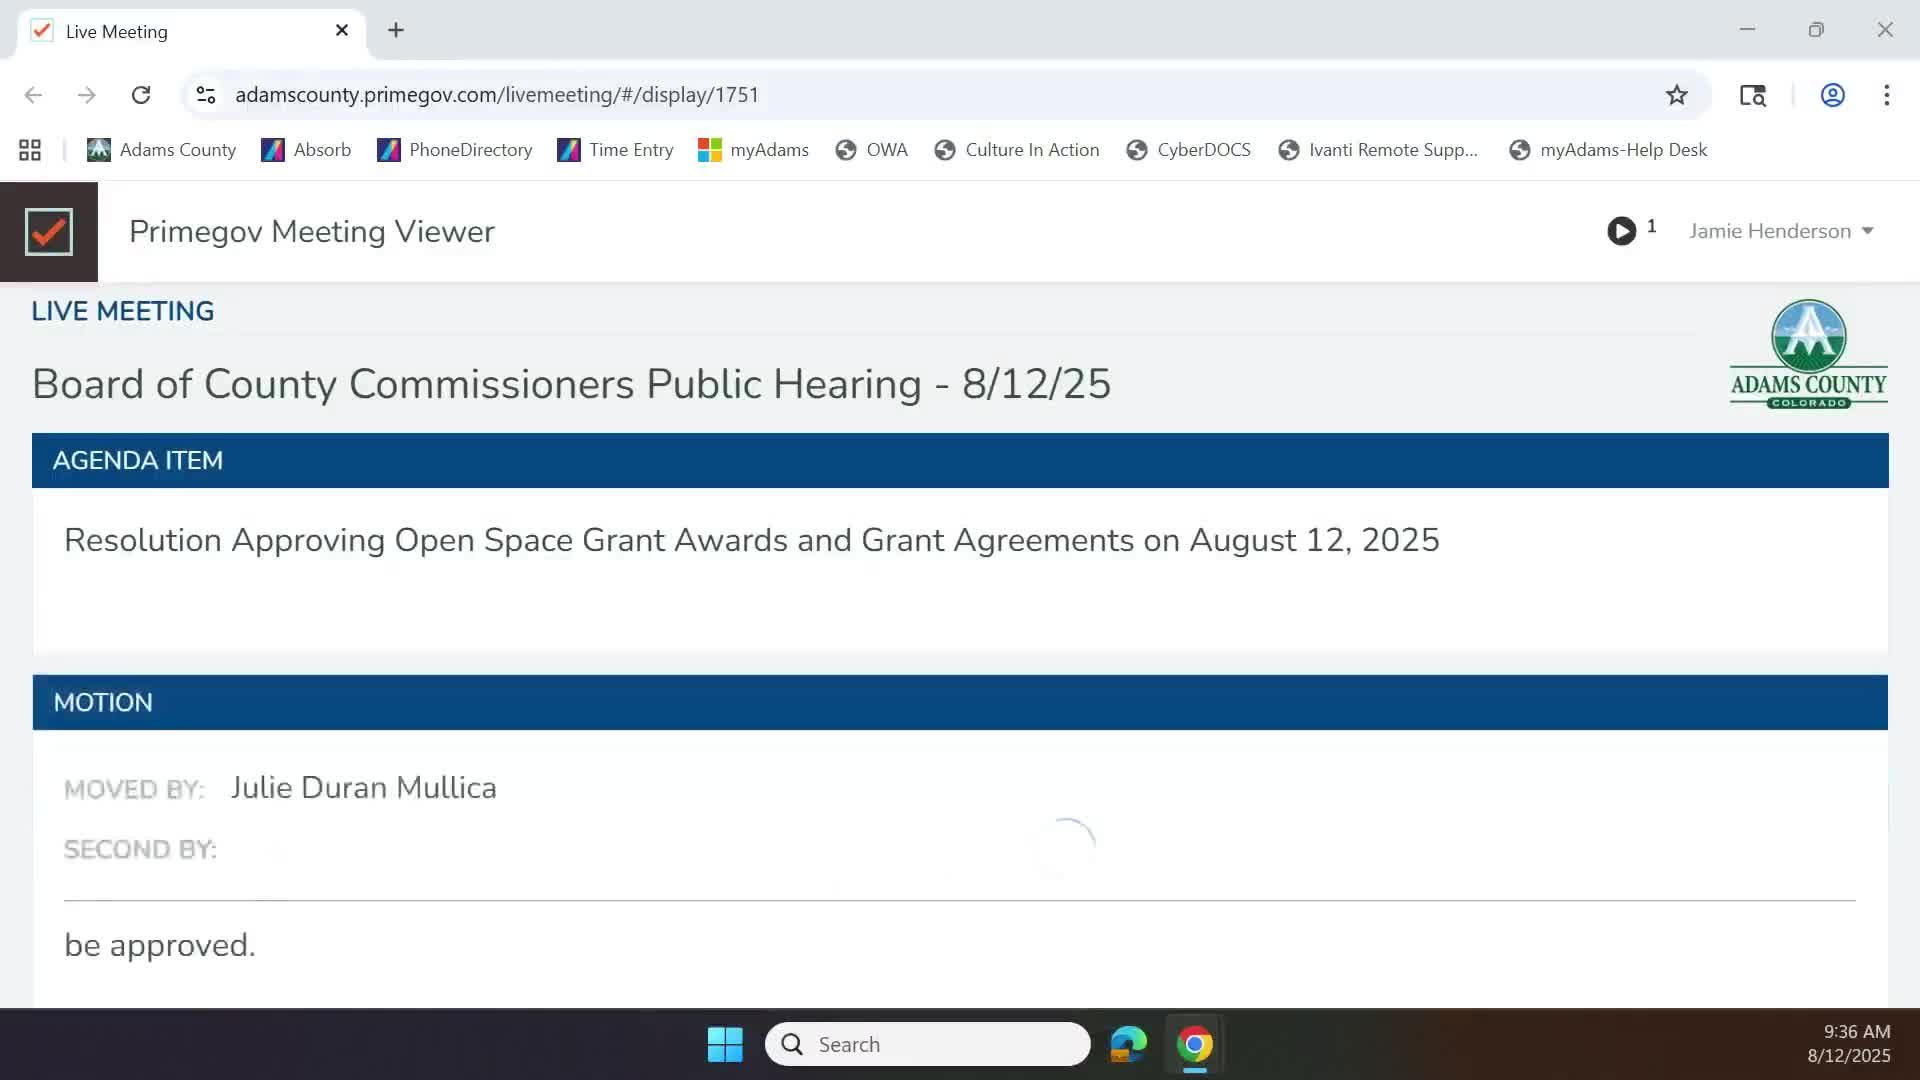
Task: View site information icon in address bar
Action: point(206,95)
